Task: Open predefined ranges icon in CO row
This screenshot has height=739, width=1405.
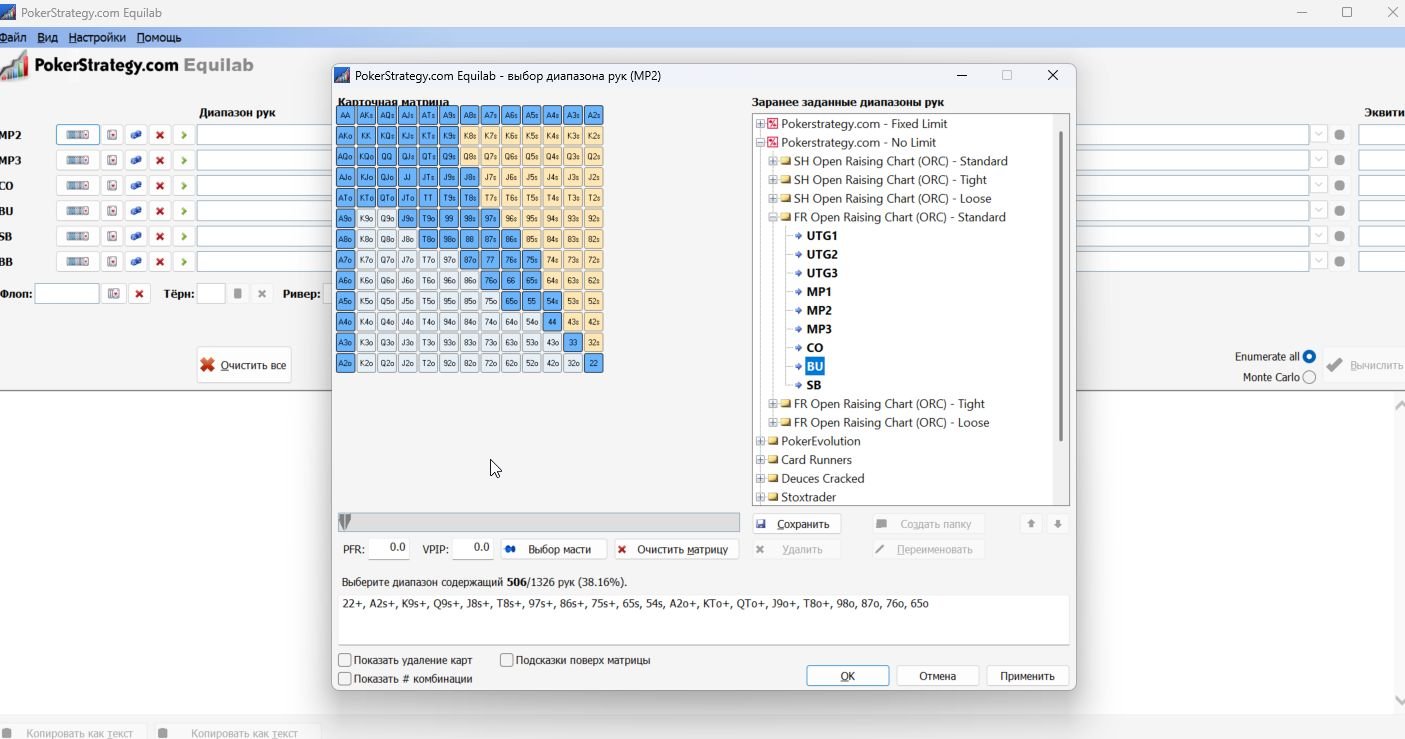Action: (x=112, y=186)
